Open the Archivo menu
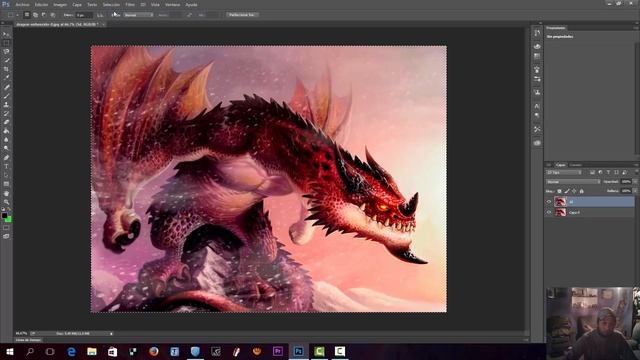 click(x=22, y=4)
